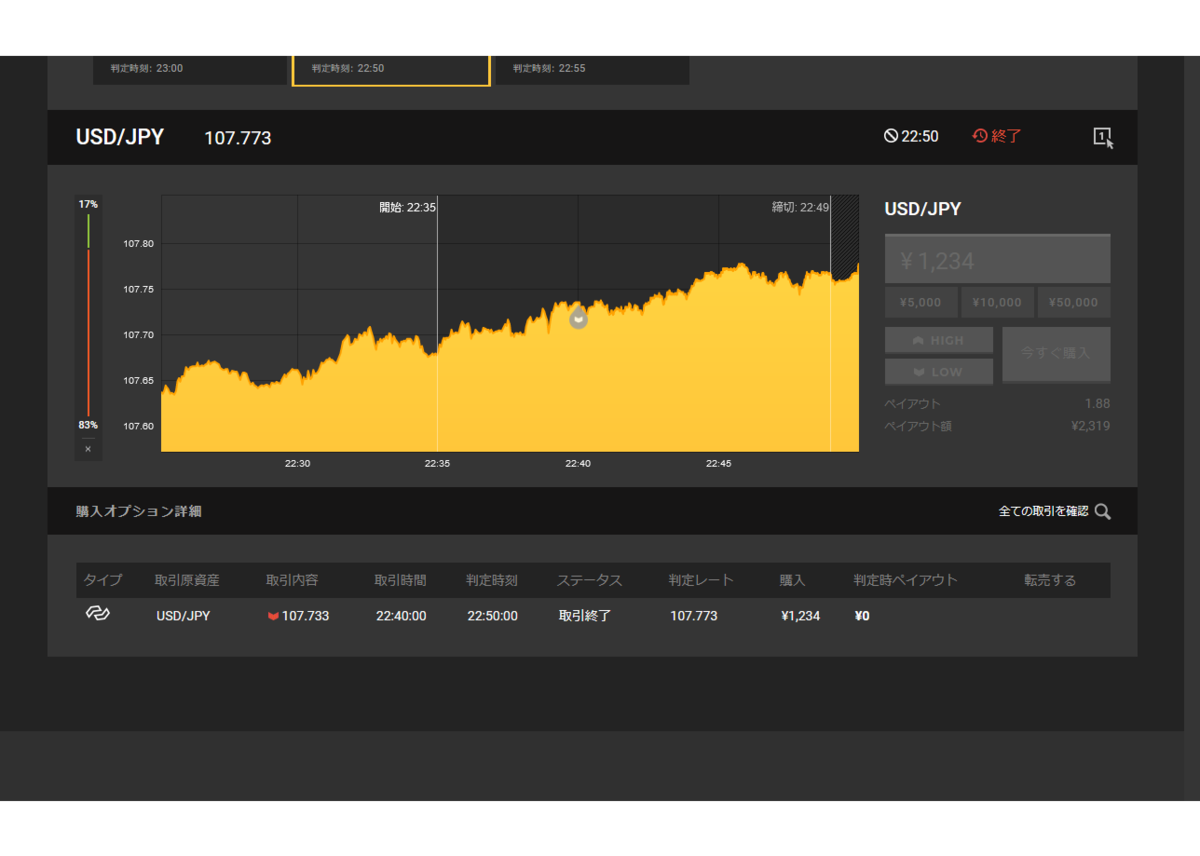The image size is (1200, 856).
Task: Click the 判定レート value 107.773 in the table
Action: (694, 616)
